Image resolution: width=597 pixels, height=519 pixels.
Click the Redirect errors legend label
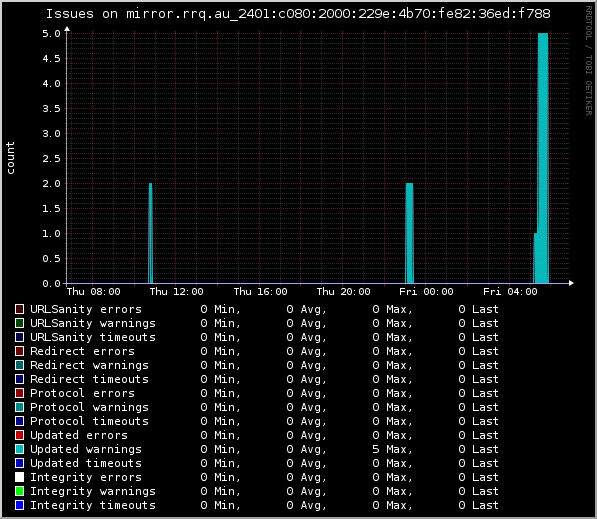83,351
